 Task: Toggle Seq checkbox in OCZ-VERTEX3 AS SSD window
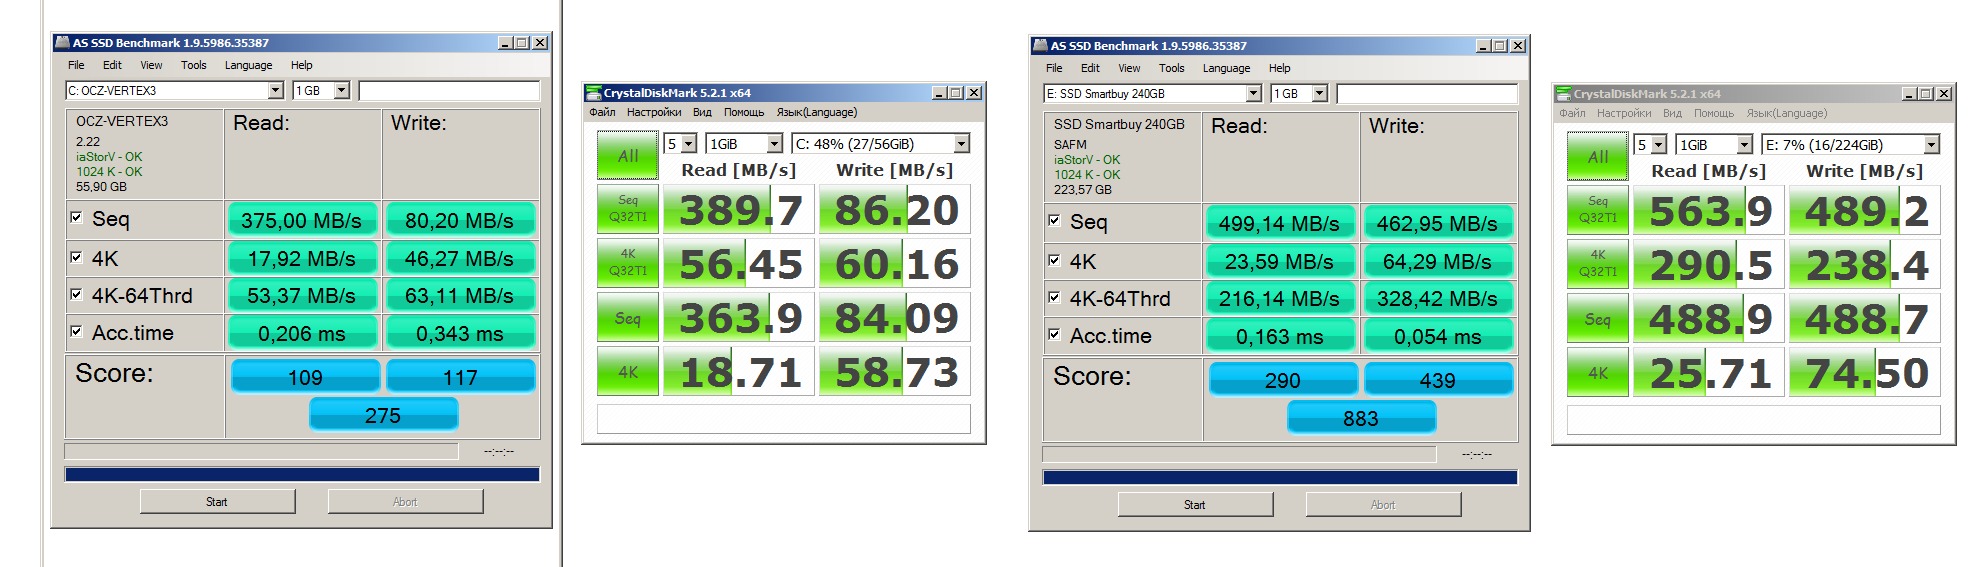pos(76,217)
